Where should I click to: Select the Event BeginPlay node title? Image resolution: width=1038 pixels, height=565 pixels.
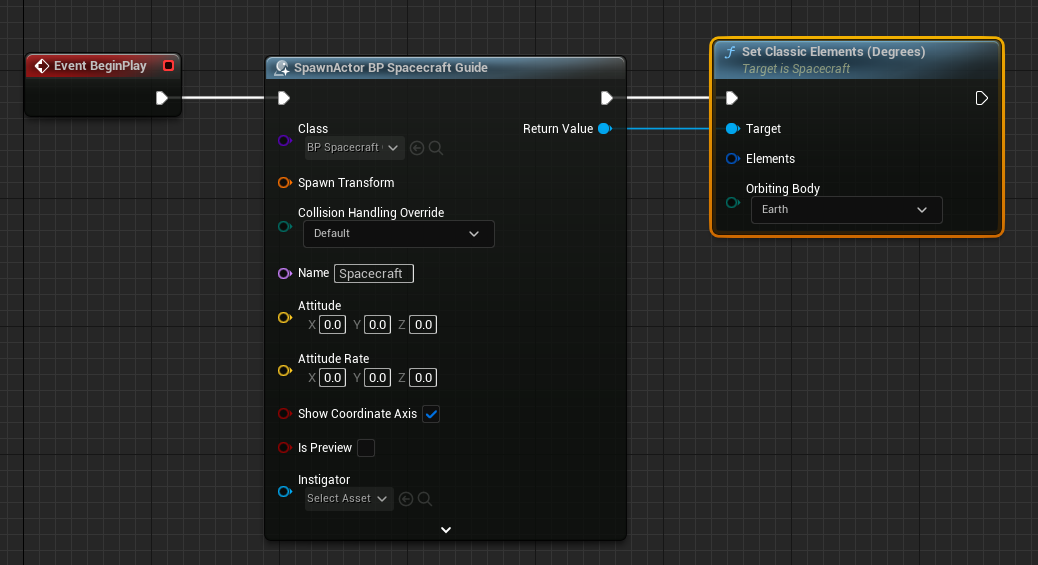coord(100,66)
